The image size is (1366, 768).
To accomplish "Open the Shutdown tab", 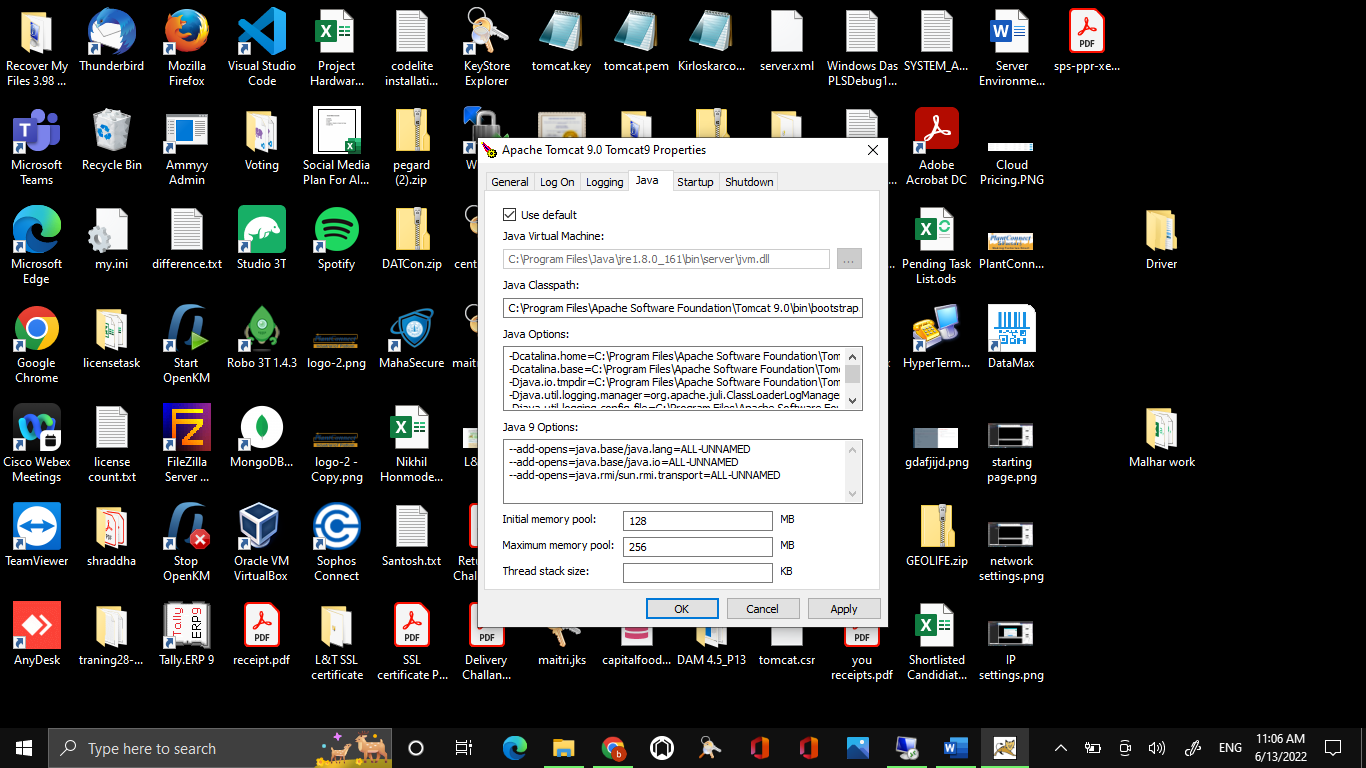I will coord(749,182).
